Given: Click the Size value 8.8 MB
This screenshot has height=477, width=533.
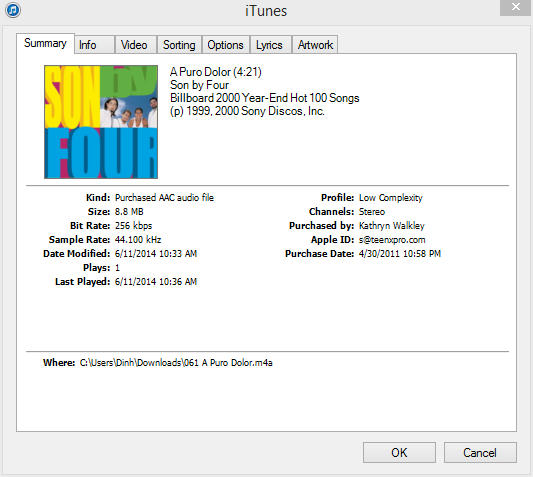Looking at the screenshot, I should [x=129, y=211].
